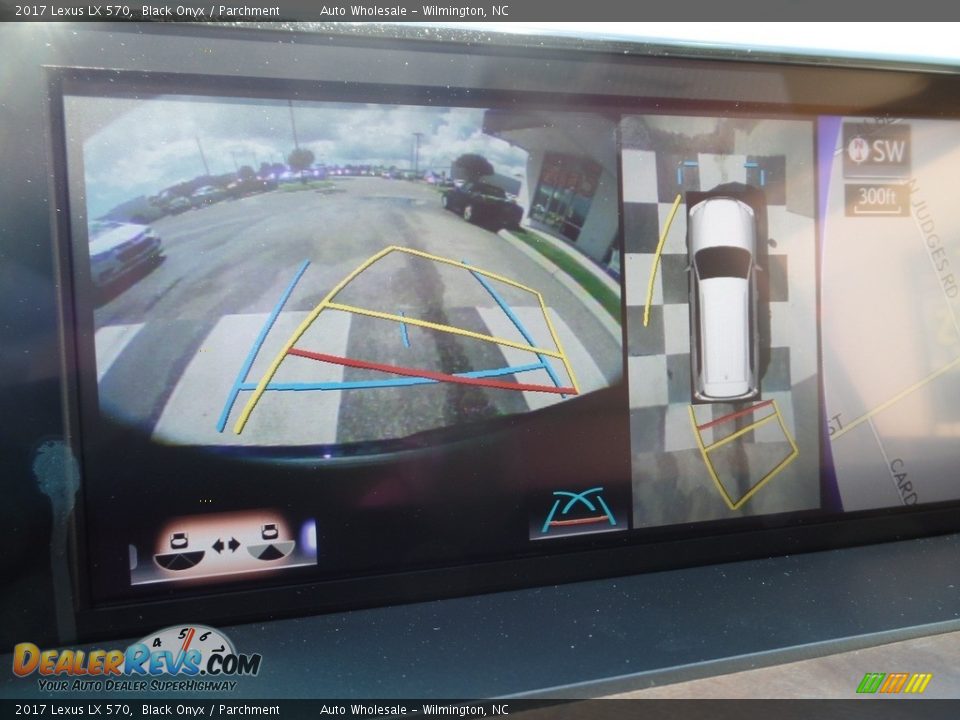Screen dimensions: 960x720
Task: Click the DealerRevs.com logo
Action: pyautogui.click(x=137, y=660)
